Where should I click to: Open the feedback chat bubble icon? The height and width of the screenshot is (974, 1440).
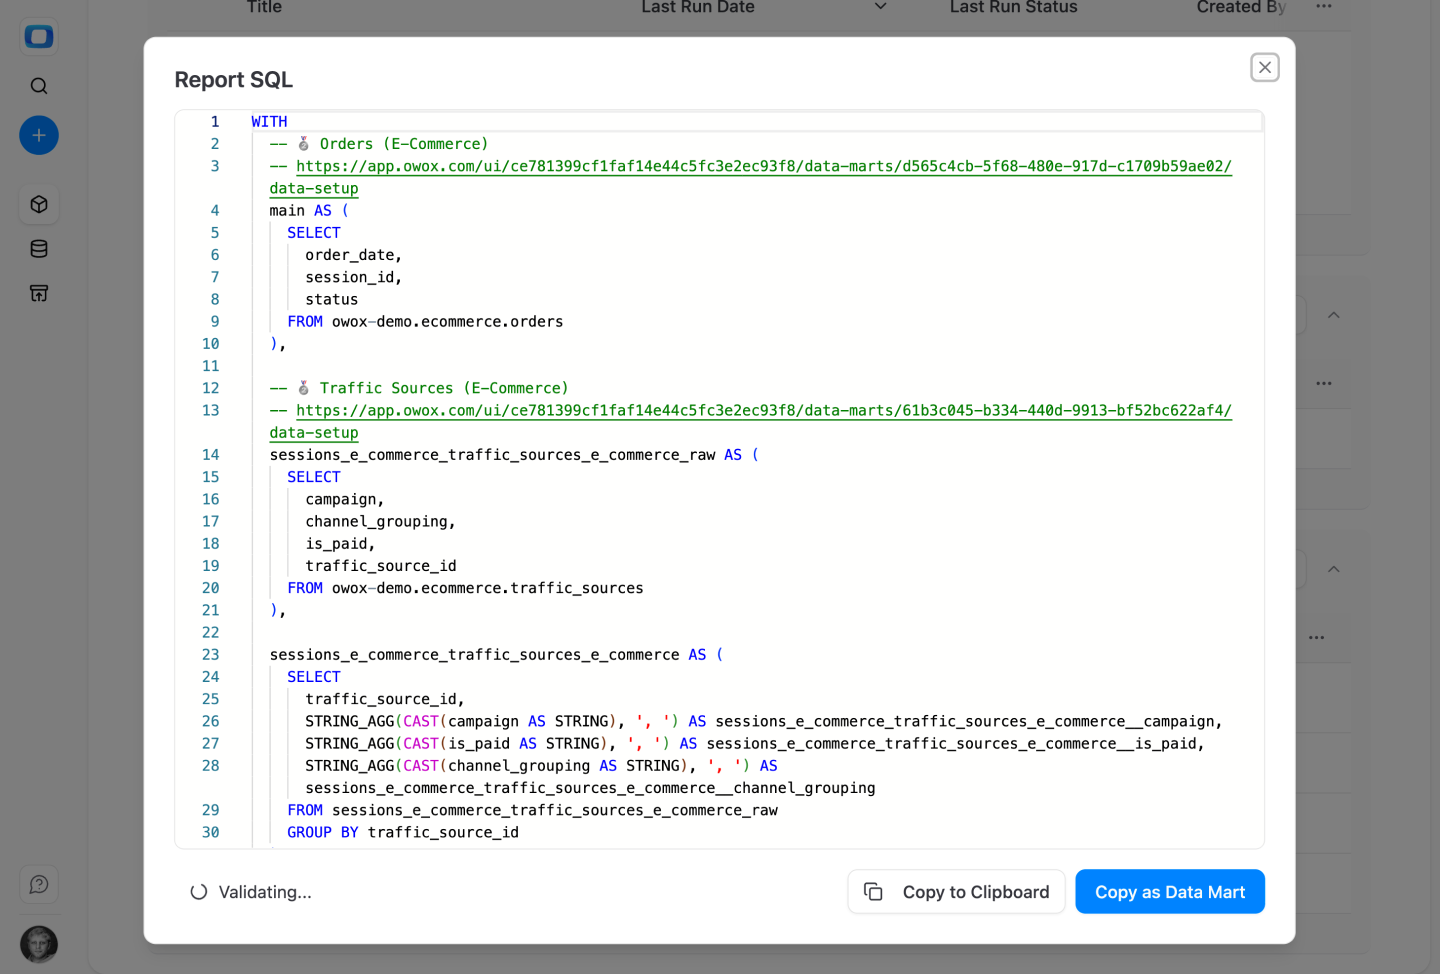coord(39,884)
